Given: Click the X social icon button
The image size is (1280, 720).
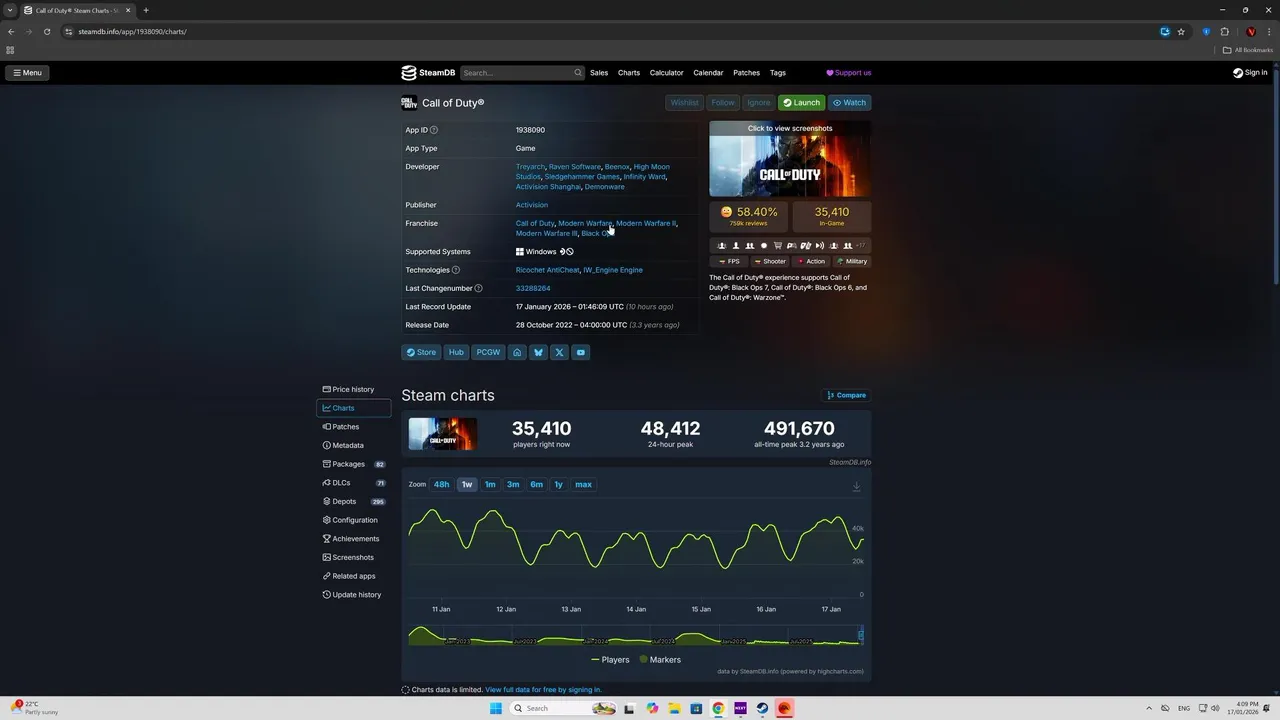Looking at the screenshot, I should pyautogui.click(x=559, y=352).
